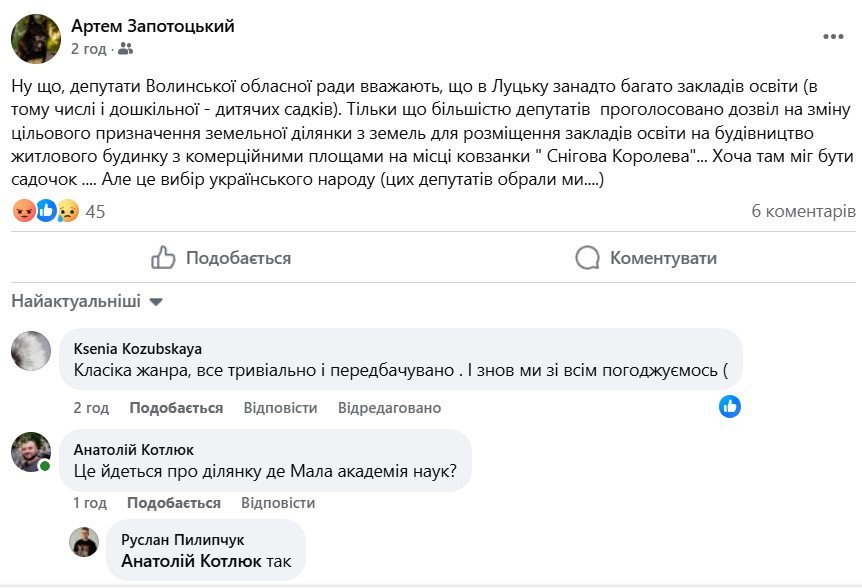The width and height of the screenshot is (862, 588).
Task: Open Руслан Пилипчук's small avatar
Action: click(x=84, y=541)
